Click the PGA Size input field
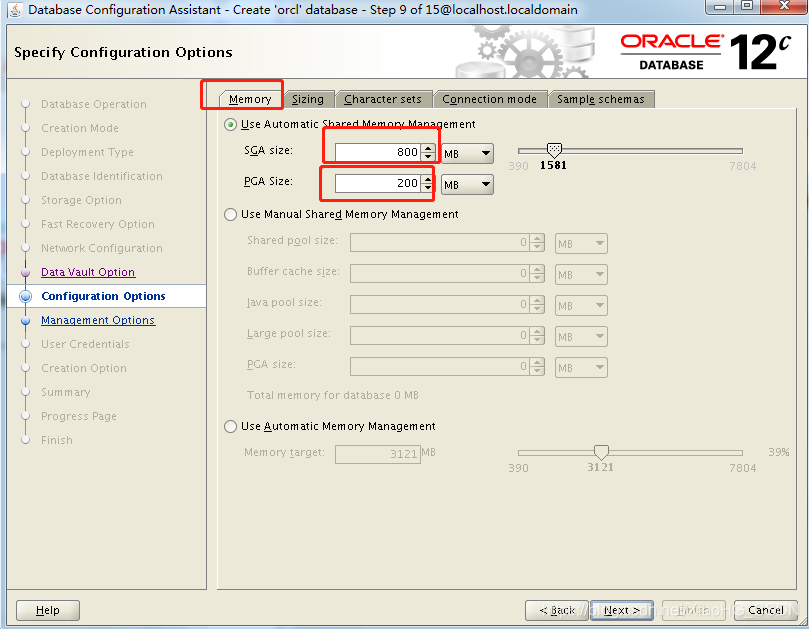The width and height of the screenshot is (809, 629). tap(378, 183)
